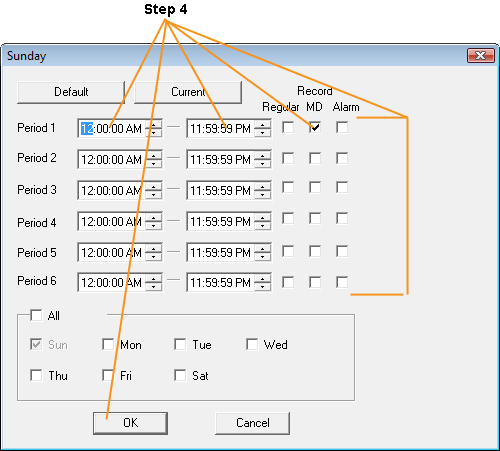Increase Period 1 start time with up arrow
500x451 pixels.
point(154,125)
